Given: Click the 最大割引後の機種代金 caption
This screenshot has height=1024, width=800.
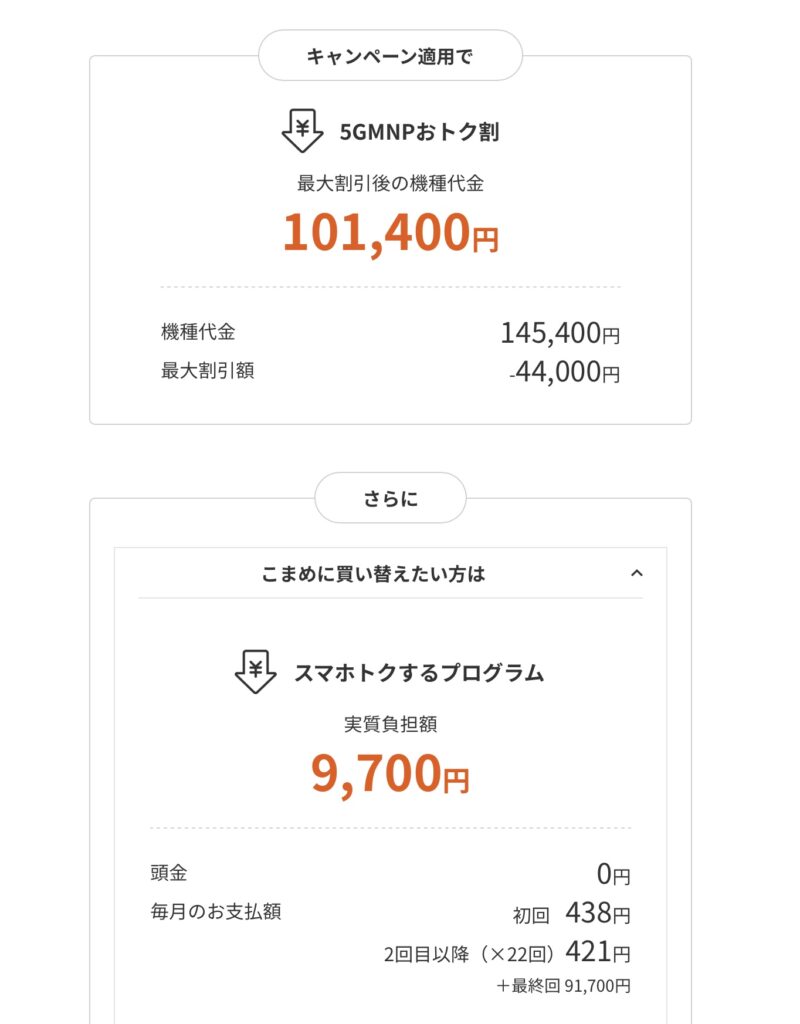Looking at the screenshot, I should coord(390,183).
